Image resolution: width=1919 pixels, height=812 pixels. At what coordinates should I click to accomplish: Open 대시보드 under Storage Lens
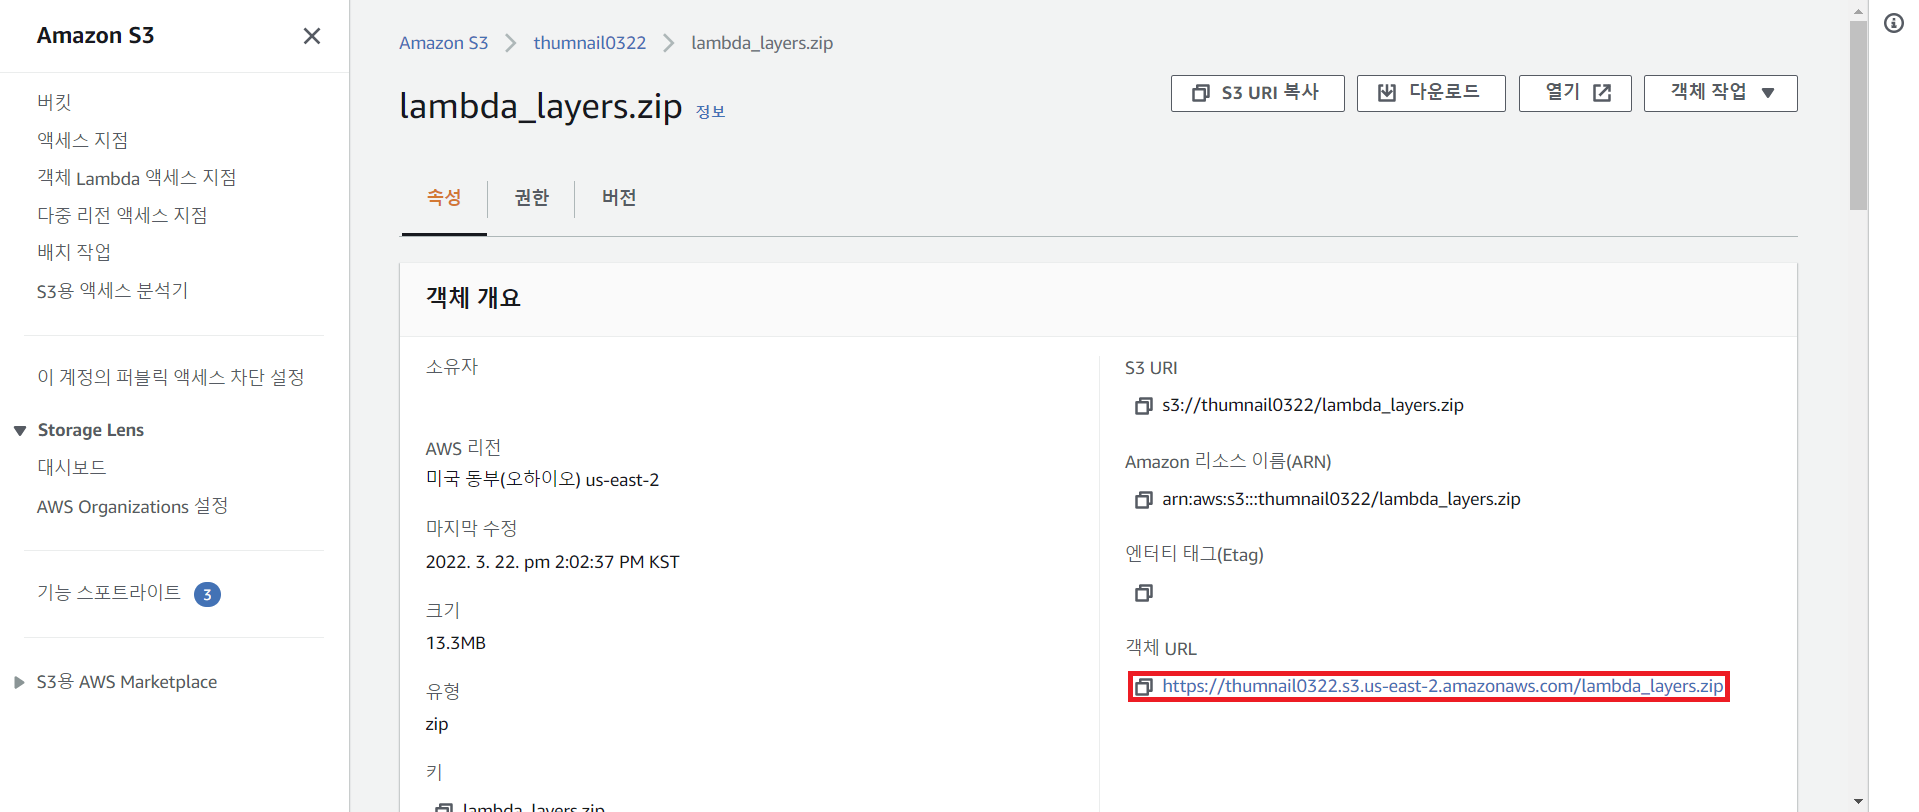click(x=72, y=467)
